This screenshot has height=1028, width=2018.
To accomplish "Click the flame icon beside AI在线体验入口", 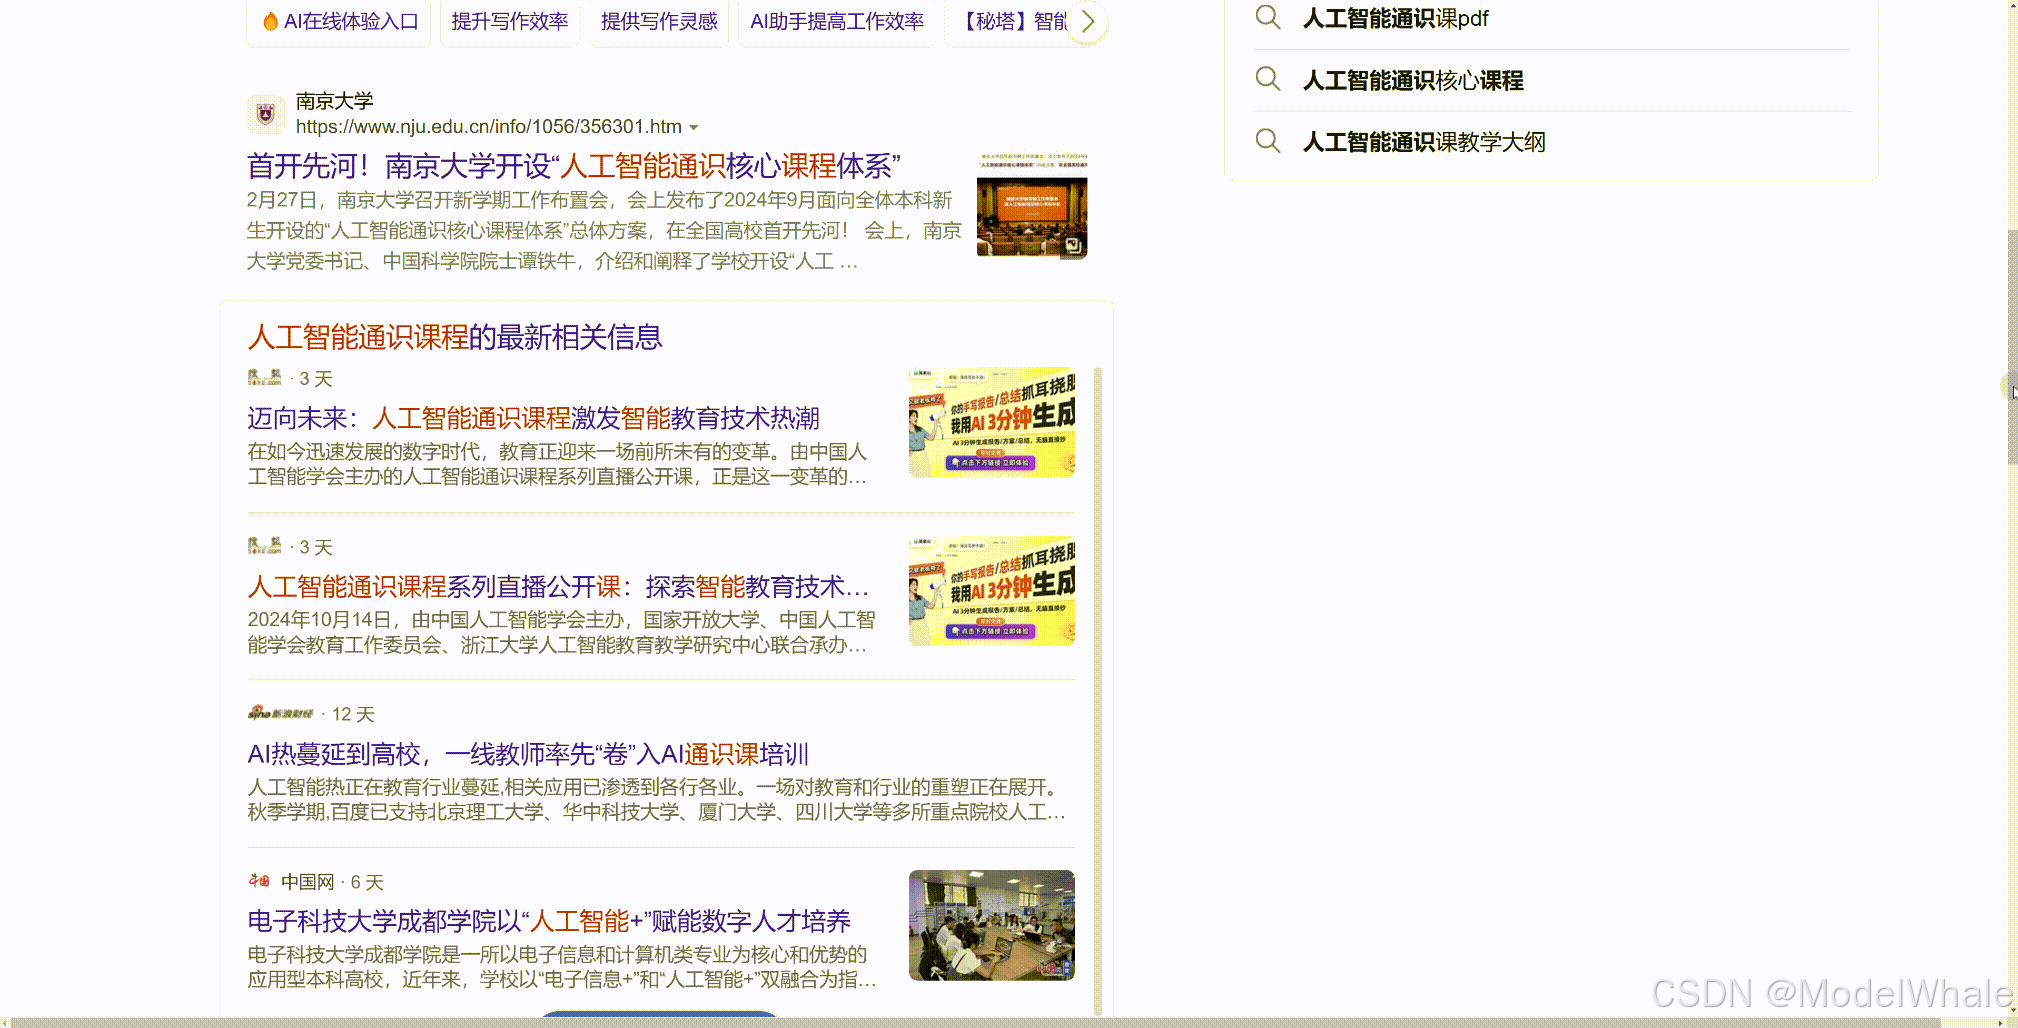I will click(x=270, y=21).
